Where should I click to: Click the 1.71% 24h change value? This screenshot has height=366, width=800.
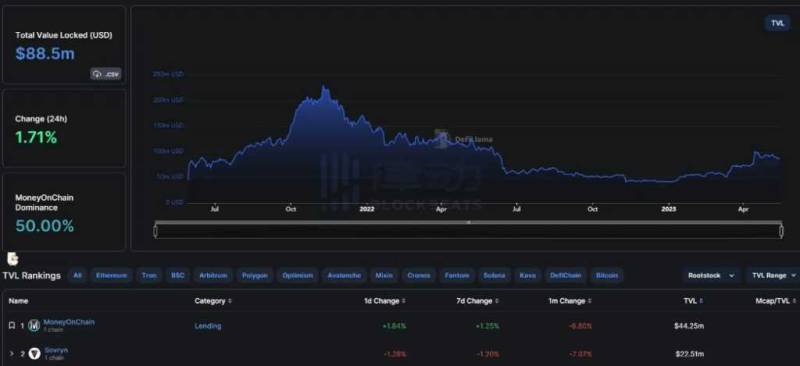point(36,137)
